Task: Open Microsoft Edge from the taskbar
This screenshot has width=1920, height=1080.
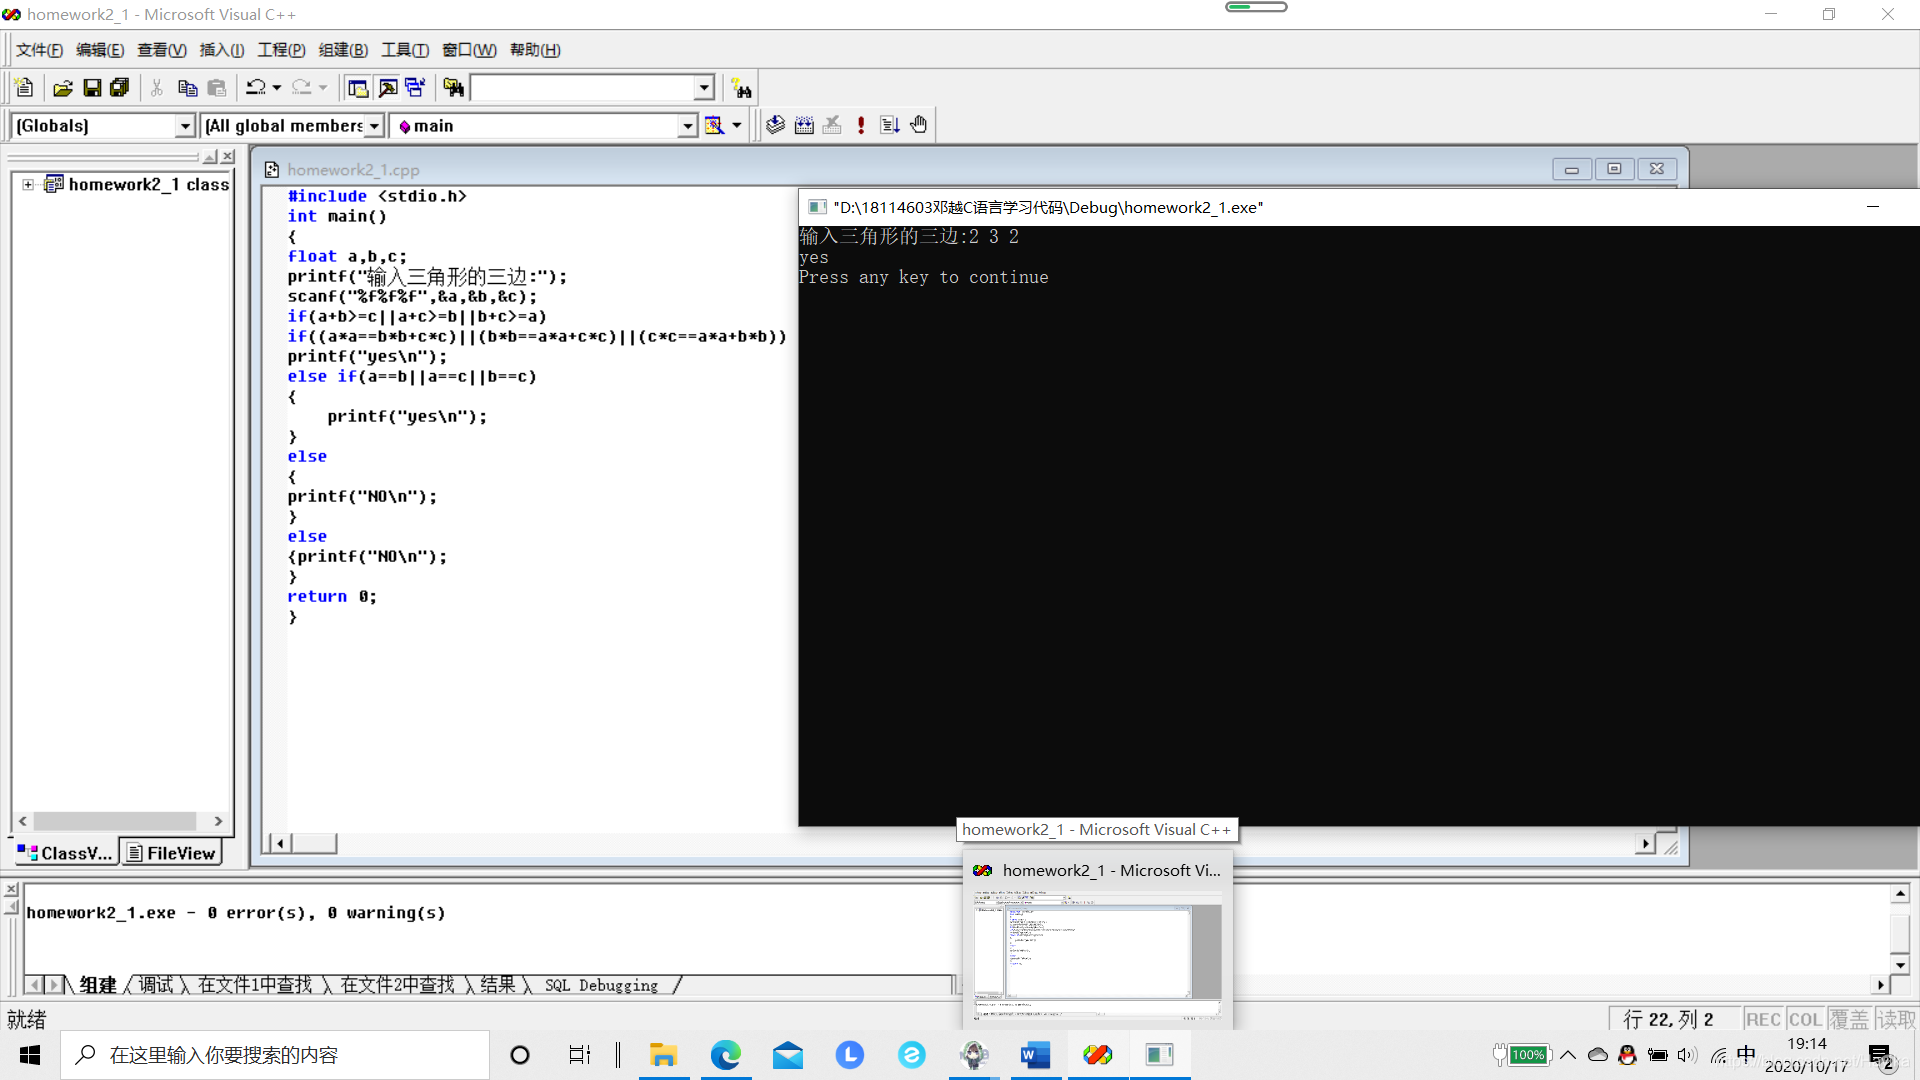Action: coord(725,1055)
